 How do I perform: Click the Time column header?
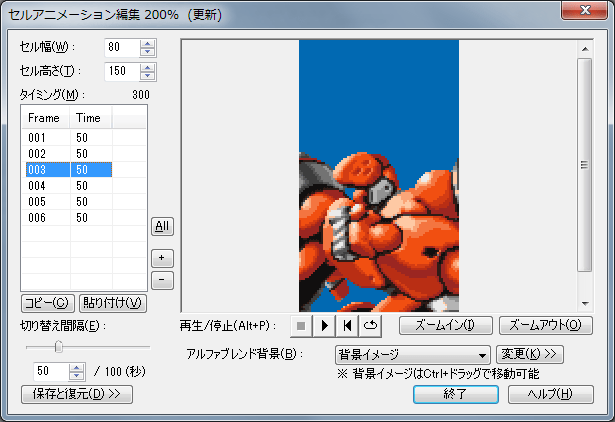(x=91, y=118)
